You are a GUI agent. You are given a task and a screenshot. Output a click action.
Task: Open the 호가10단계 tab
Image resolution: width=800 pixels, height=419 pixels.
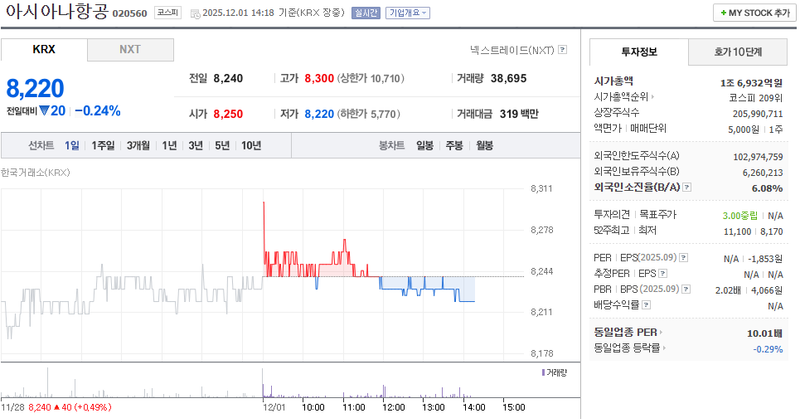tap(738, 52)
